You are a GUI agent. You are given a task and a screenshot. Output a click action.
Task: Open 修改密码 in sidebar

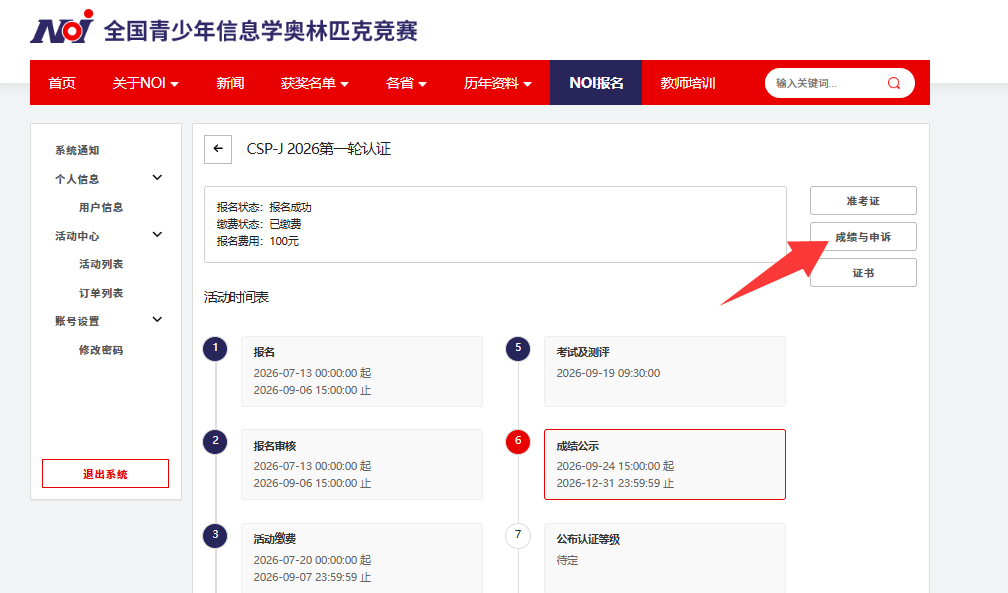click(x=101, y=351)
